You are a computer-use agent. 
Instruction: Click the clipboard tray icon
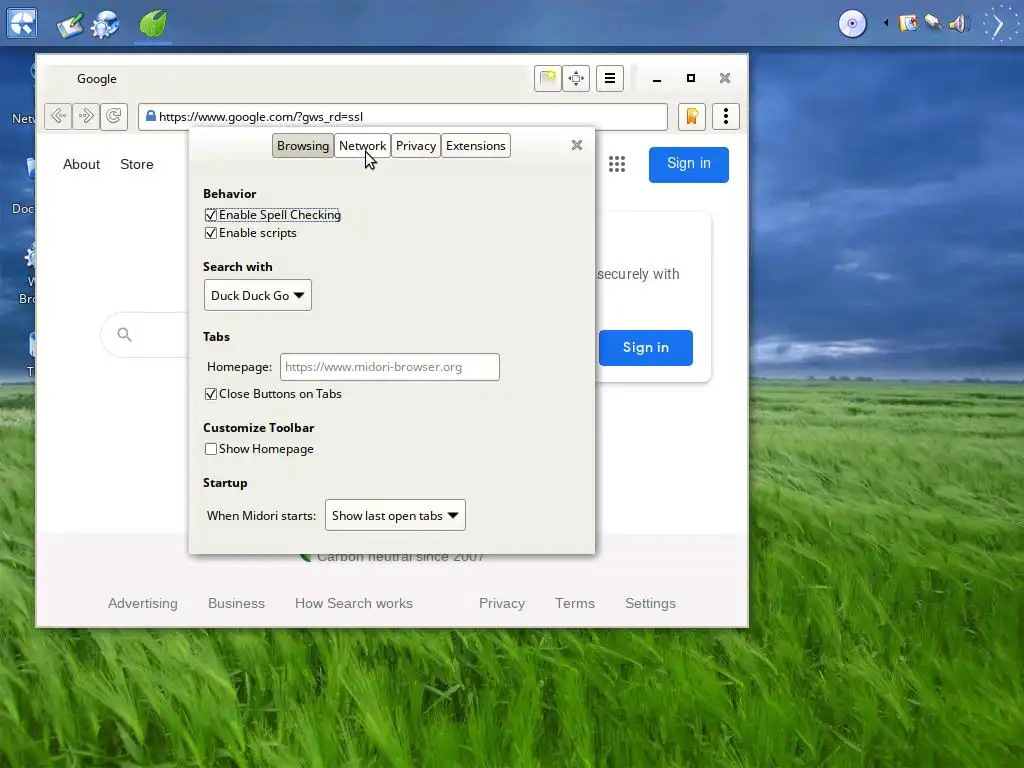pyautogui.click(x=908, y=24)
